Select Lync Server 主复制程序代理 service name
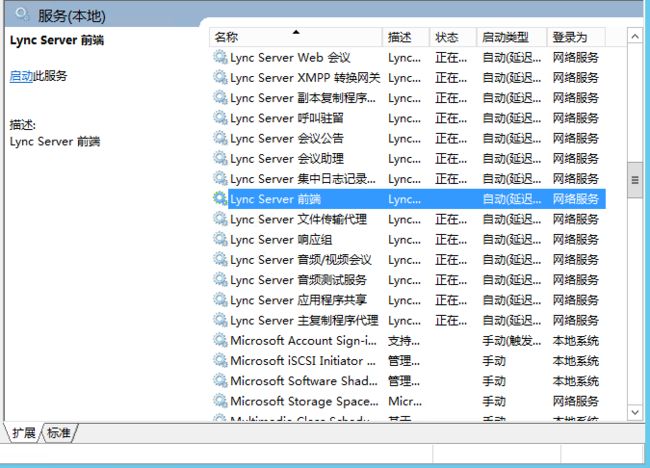The image size is (650, 468). pyautogui.click(x=304, y=320)
